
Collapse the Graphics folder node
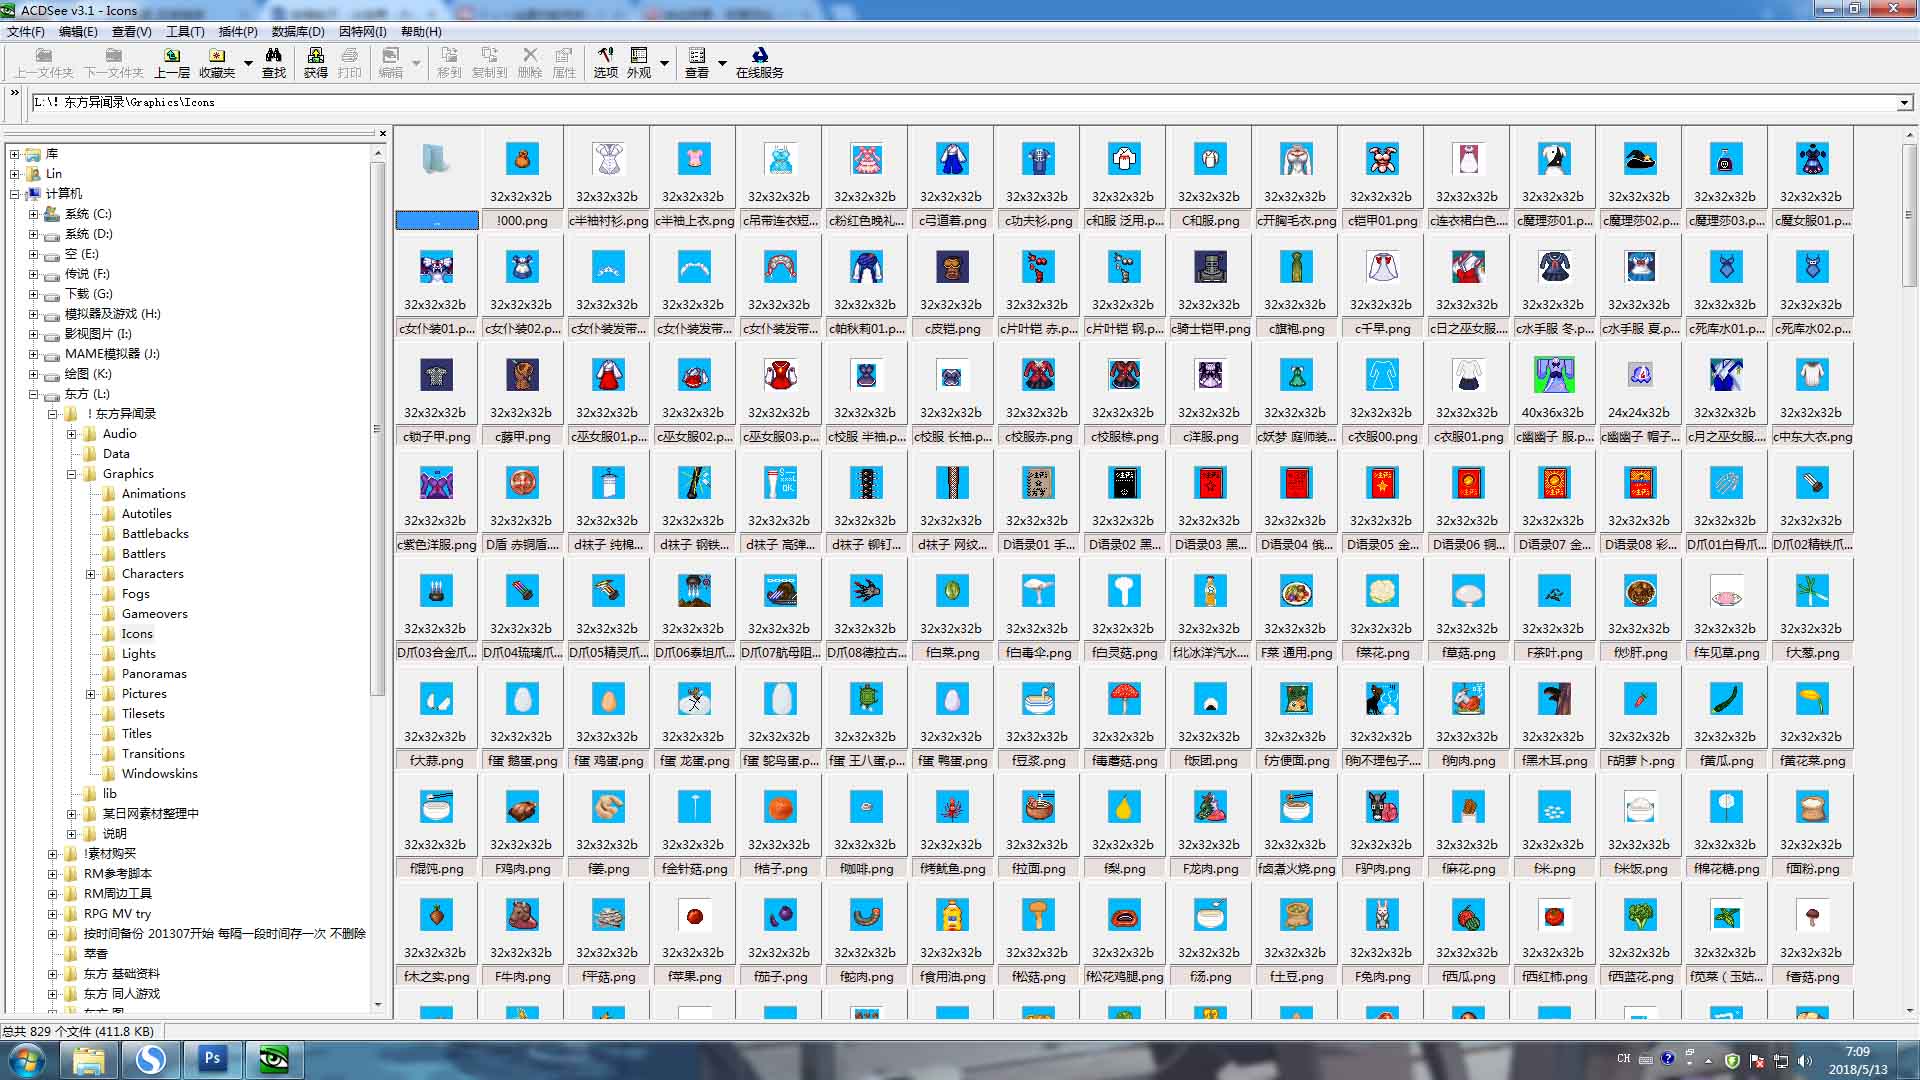point(72,474)
